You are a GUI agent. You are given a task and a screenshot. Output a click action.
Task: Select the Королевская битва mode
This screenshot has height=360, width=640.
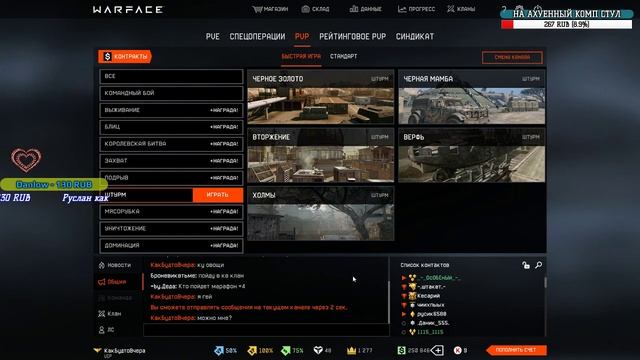pos(171,144)
